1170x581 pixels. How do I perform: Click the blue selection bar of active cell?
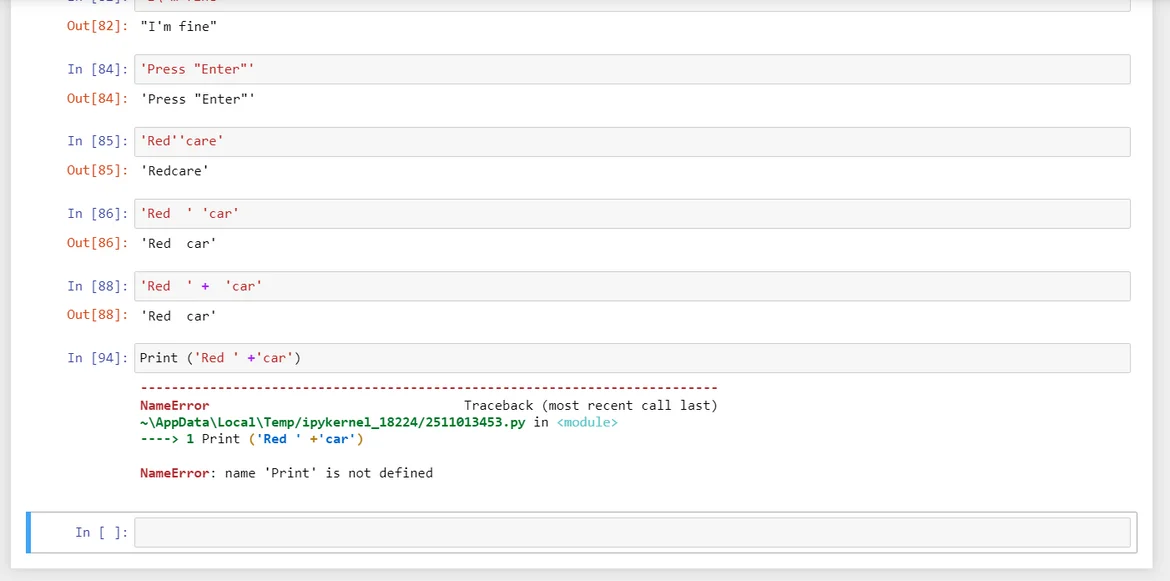point(28,532)
